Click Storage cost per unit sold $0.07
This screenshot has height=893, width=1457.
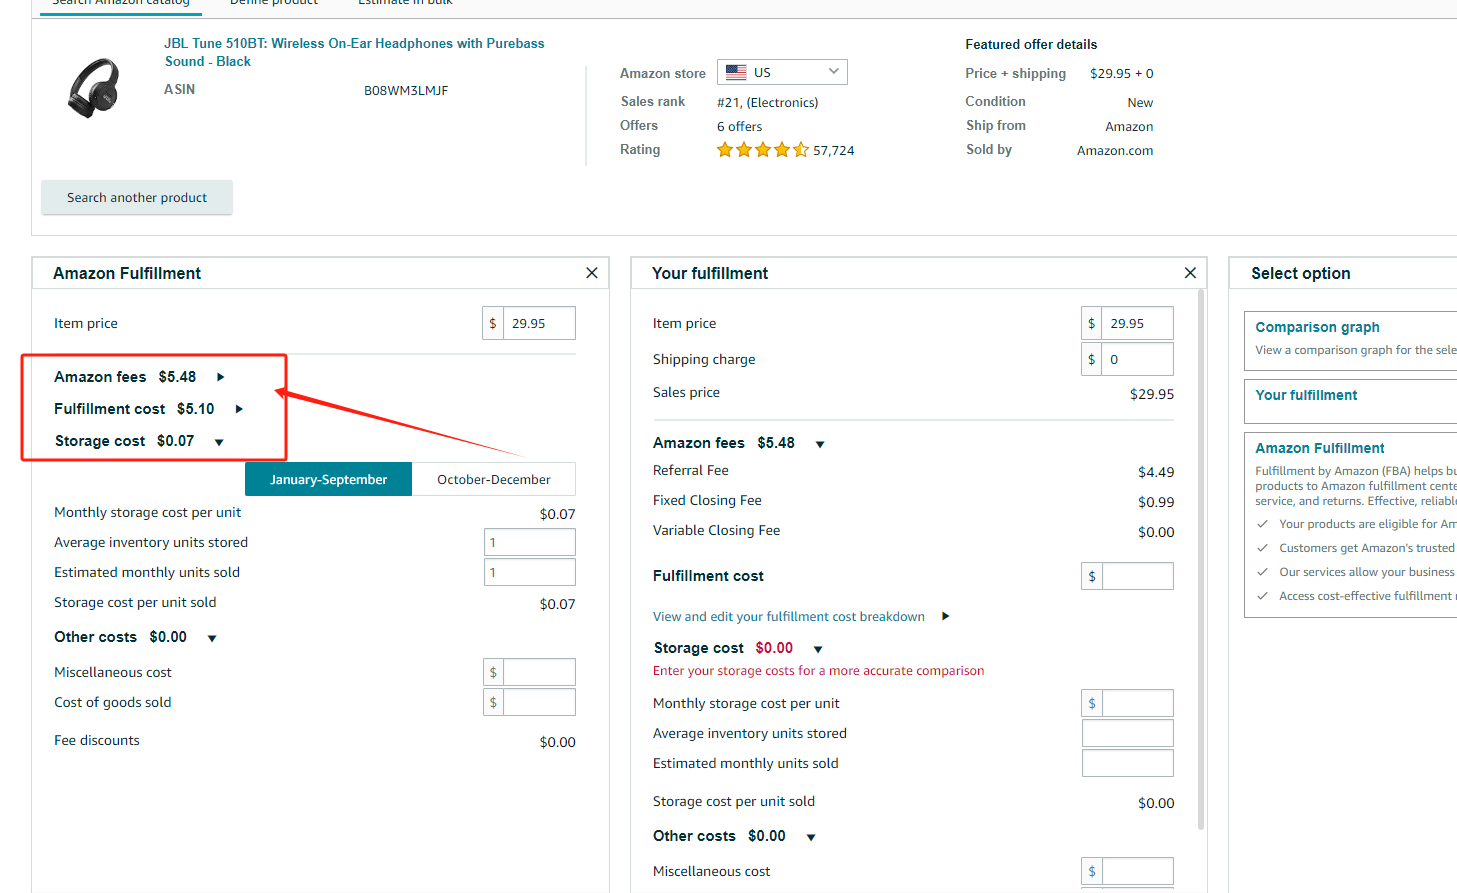557,604
